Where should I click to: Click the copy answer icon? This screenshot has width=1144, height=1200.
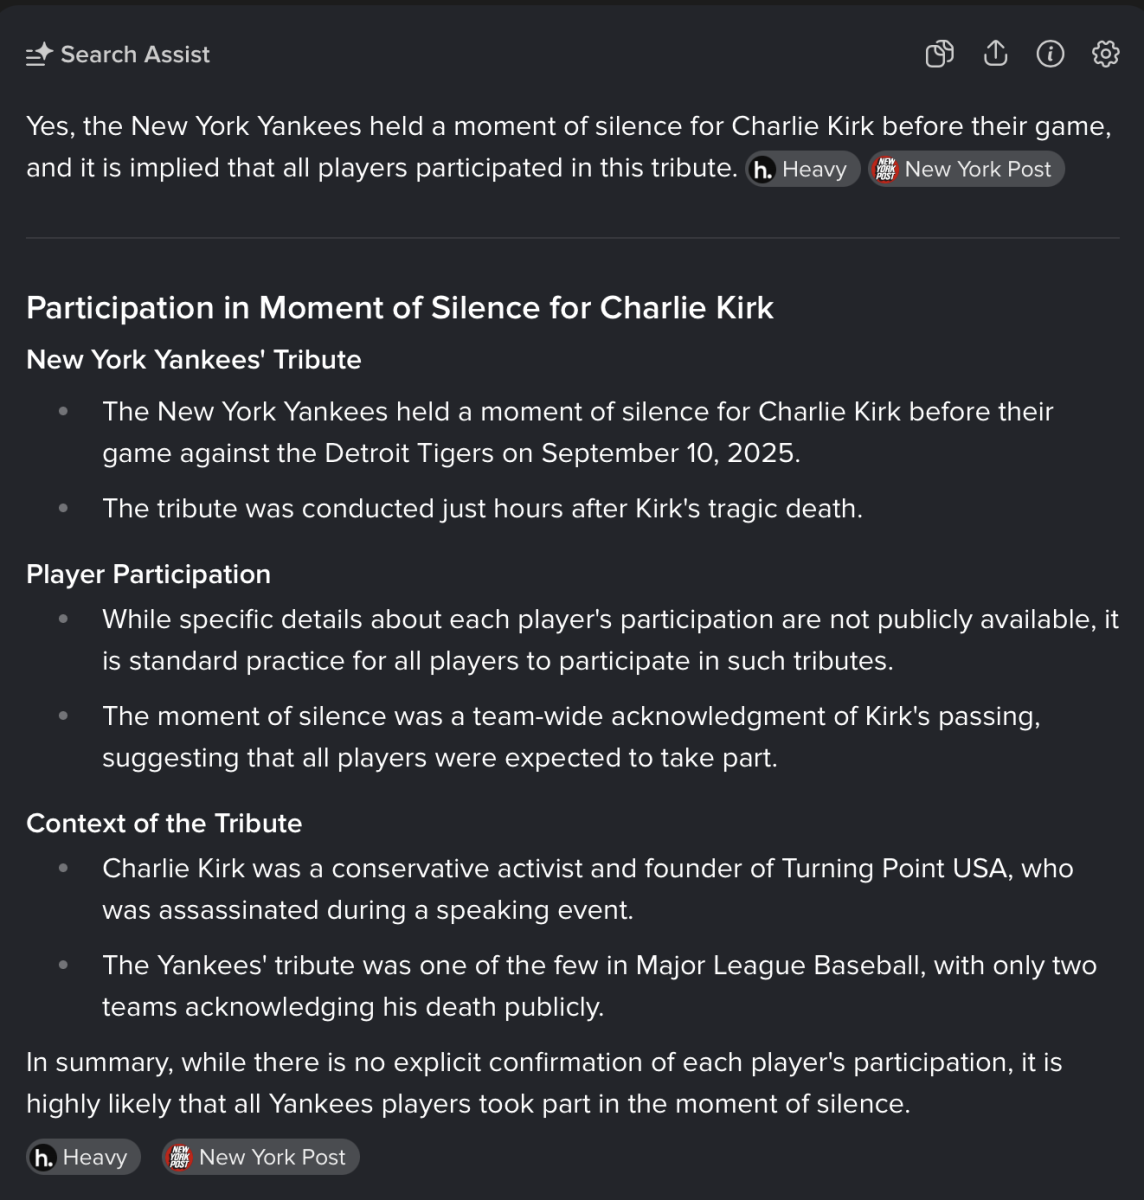tap(939, 54)
